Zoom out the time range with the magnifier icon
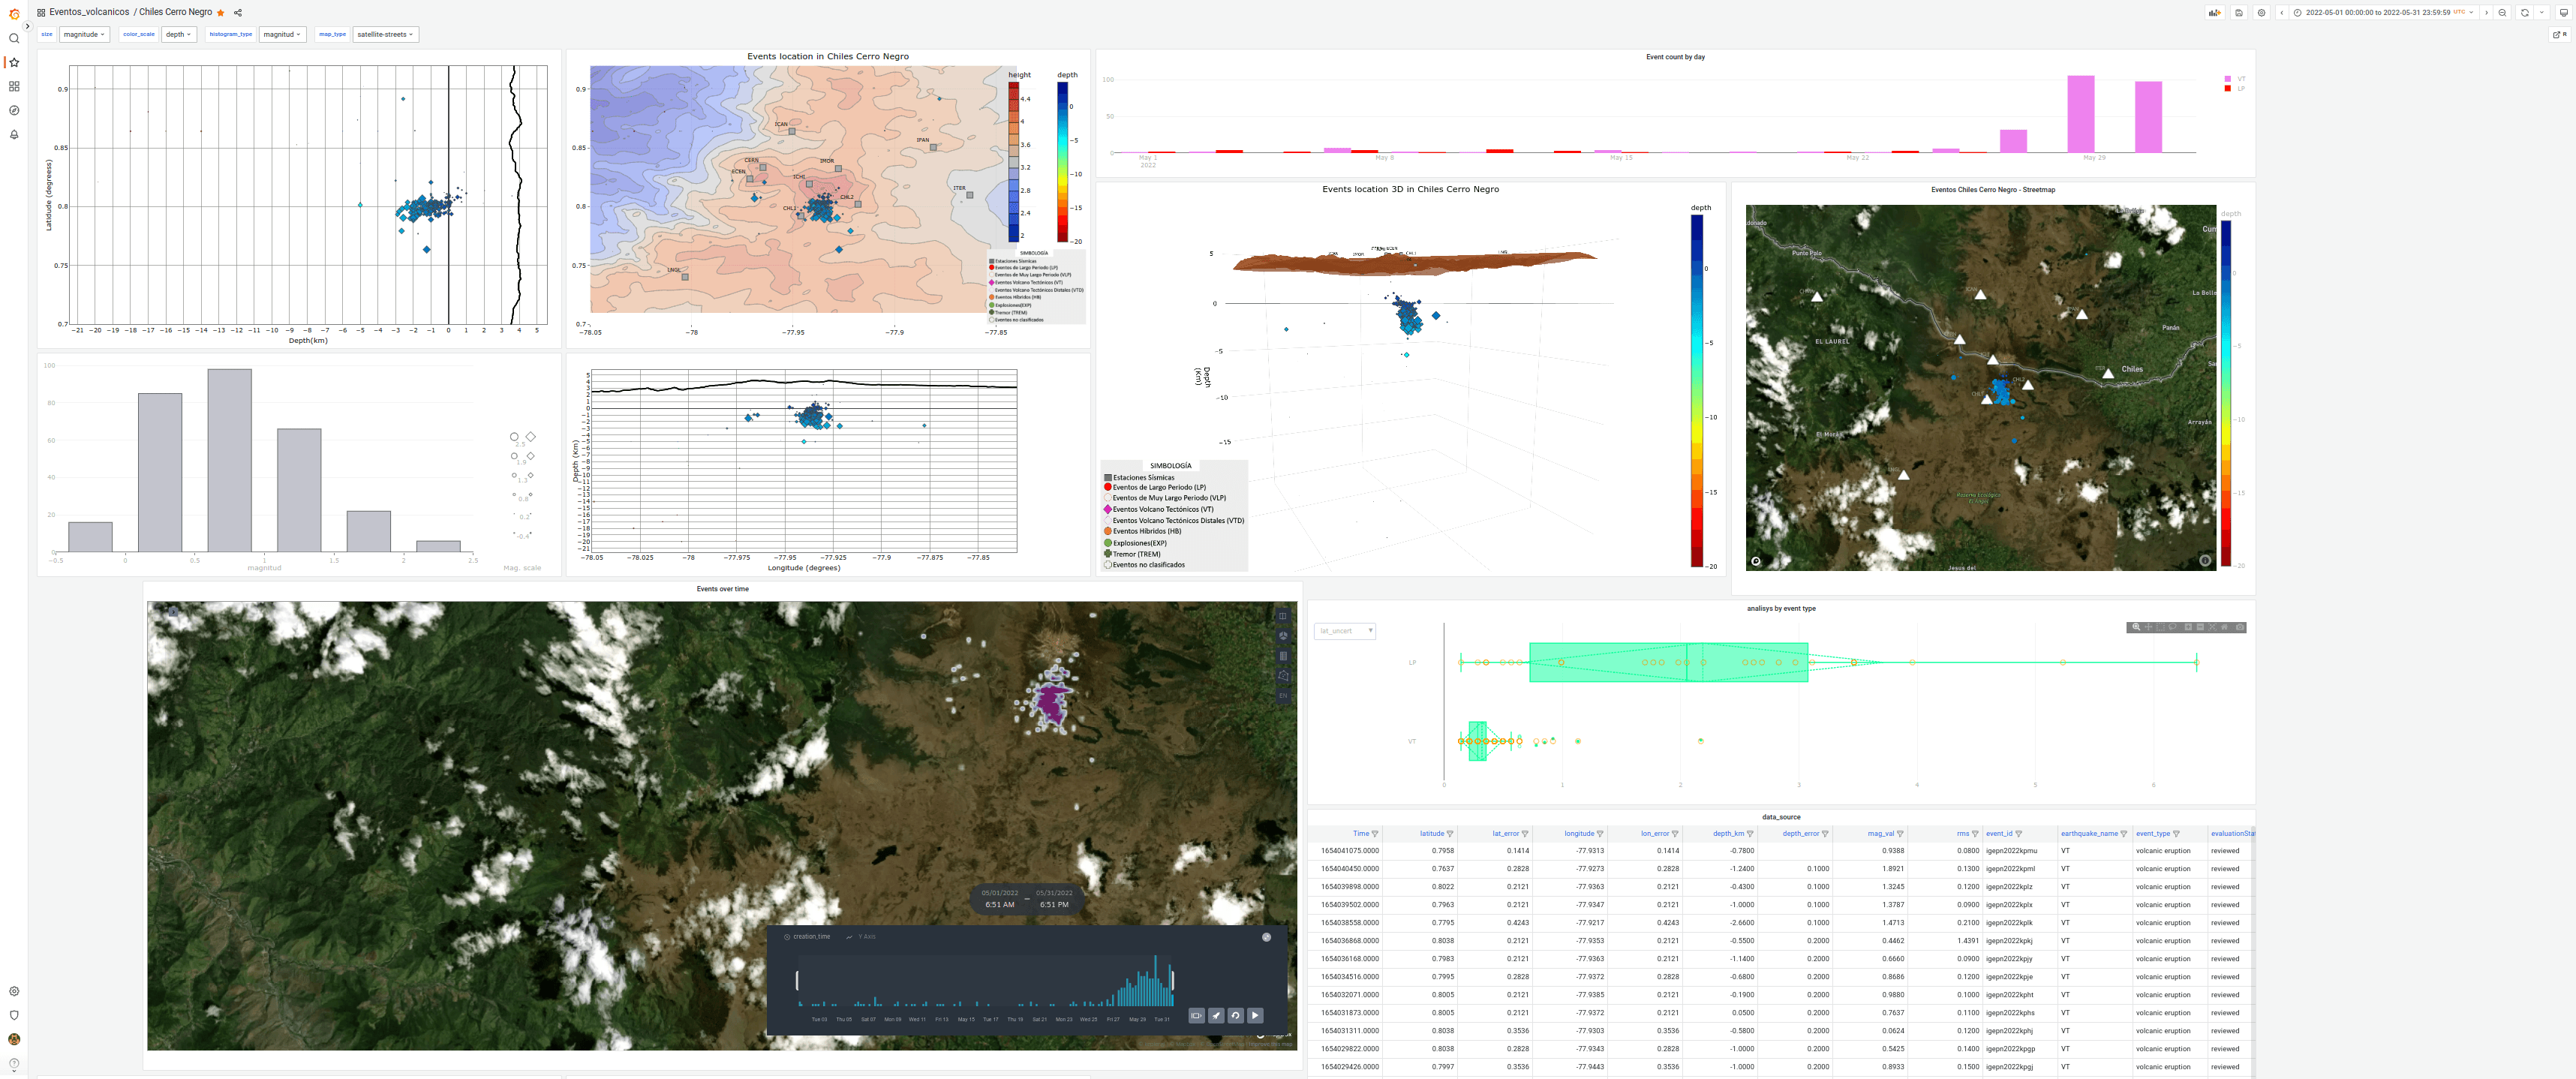 click(2502, 12)
